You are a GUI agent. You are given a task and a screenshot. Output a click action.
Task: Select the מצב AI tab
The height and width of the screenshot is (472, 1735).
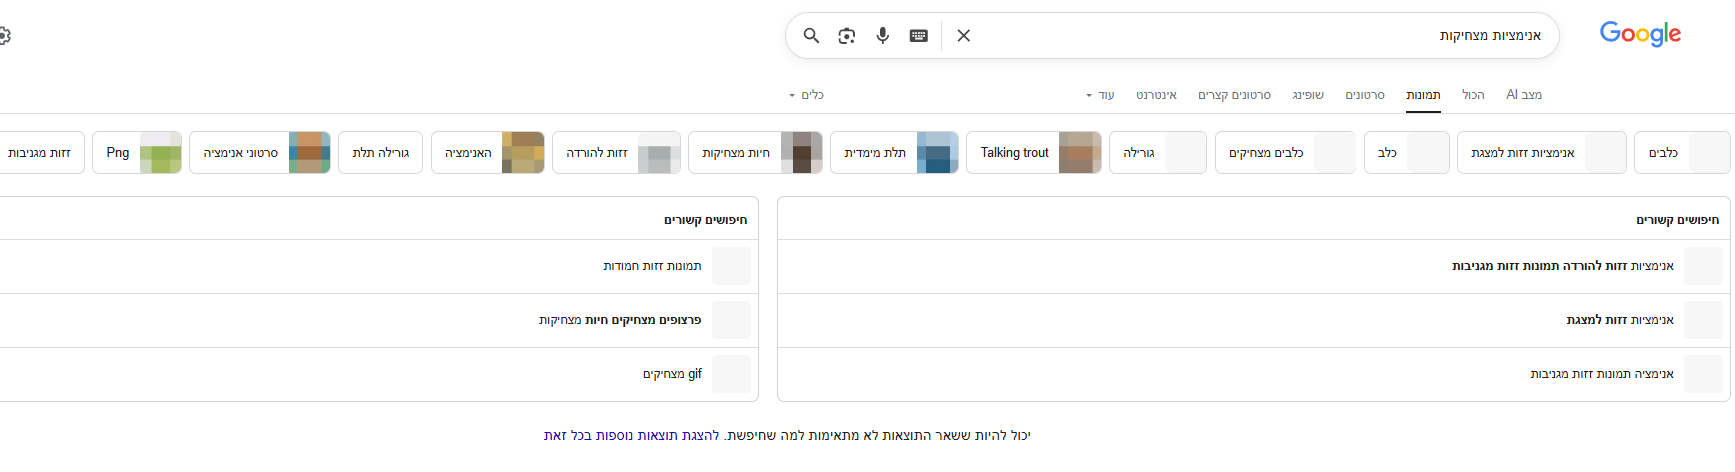tap(1524, 95)
